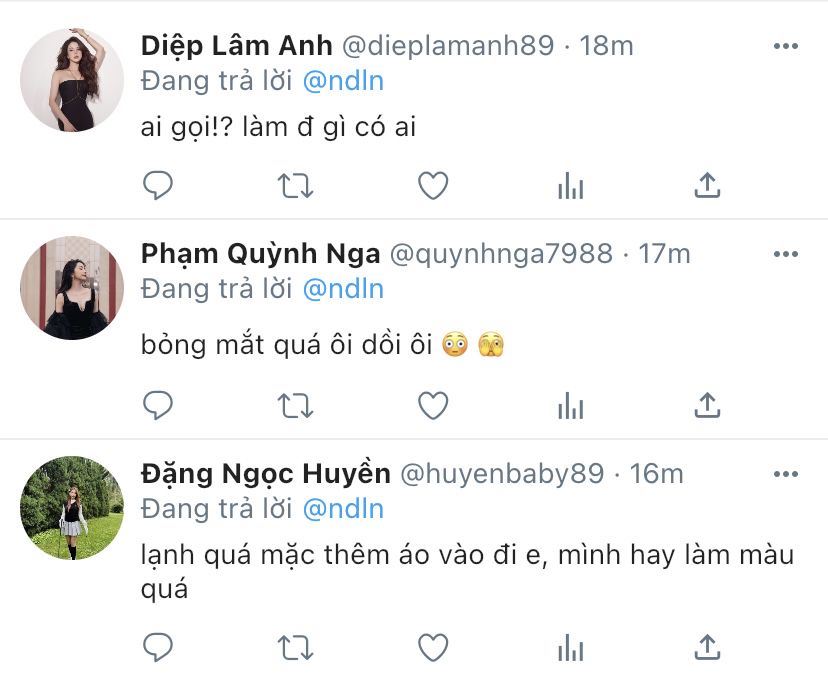The image size is (828, 676).
Task: Reply to Diệp Lâm Anh's tweet
Action: pyautogui.click(x=158, y=185)
